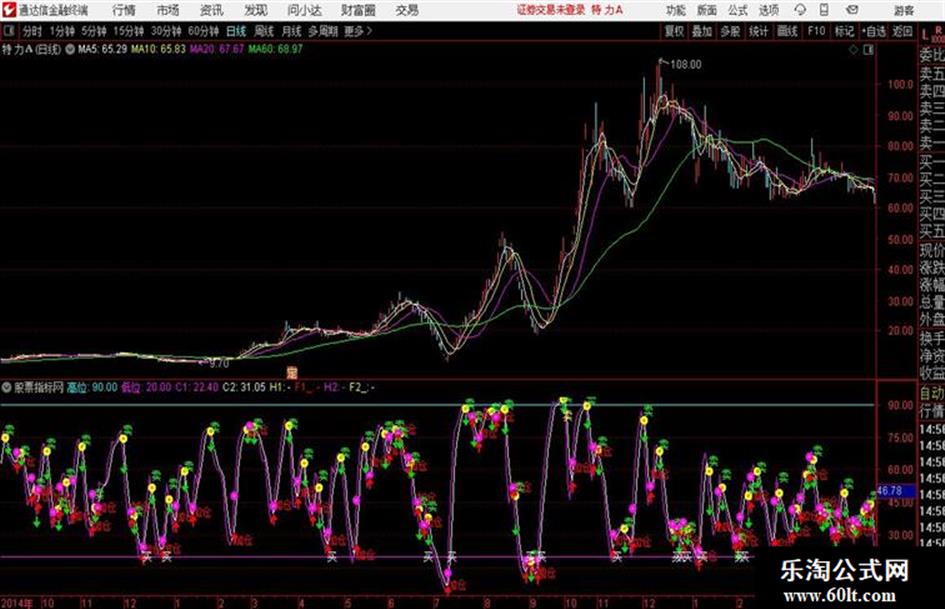Click the 低位: 20.00 indicator label
This screenshot has height=609, width=945.
[146, 387]
